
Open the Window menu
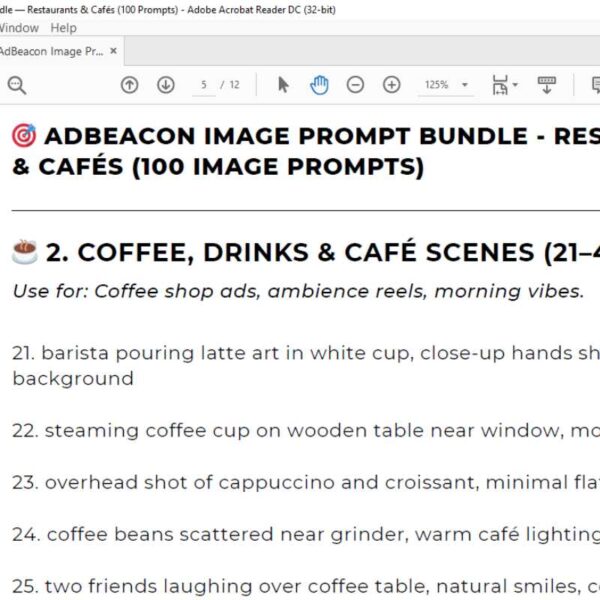19,28
